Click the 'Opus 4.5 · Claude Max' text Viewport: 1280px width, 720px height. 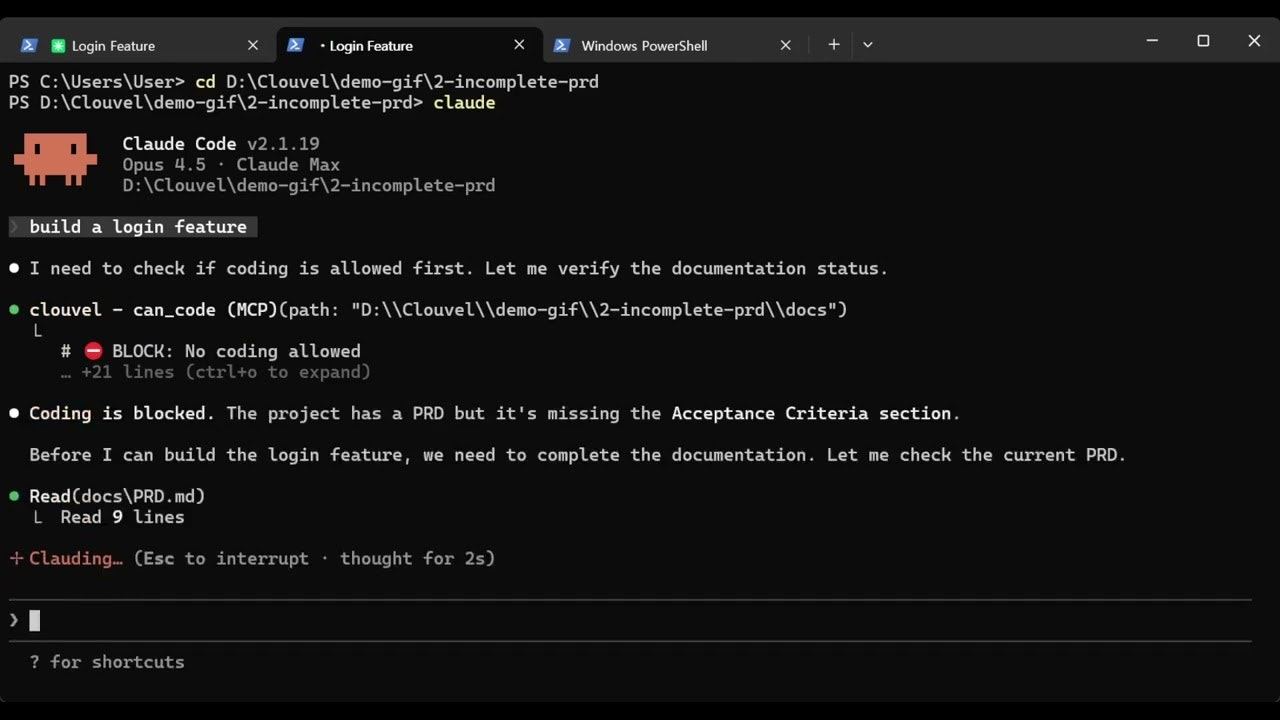[231, 165]
